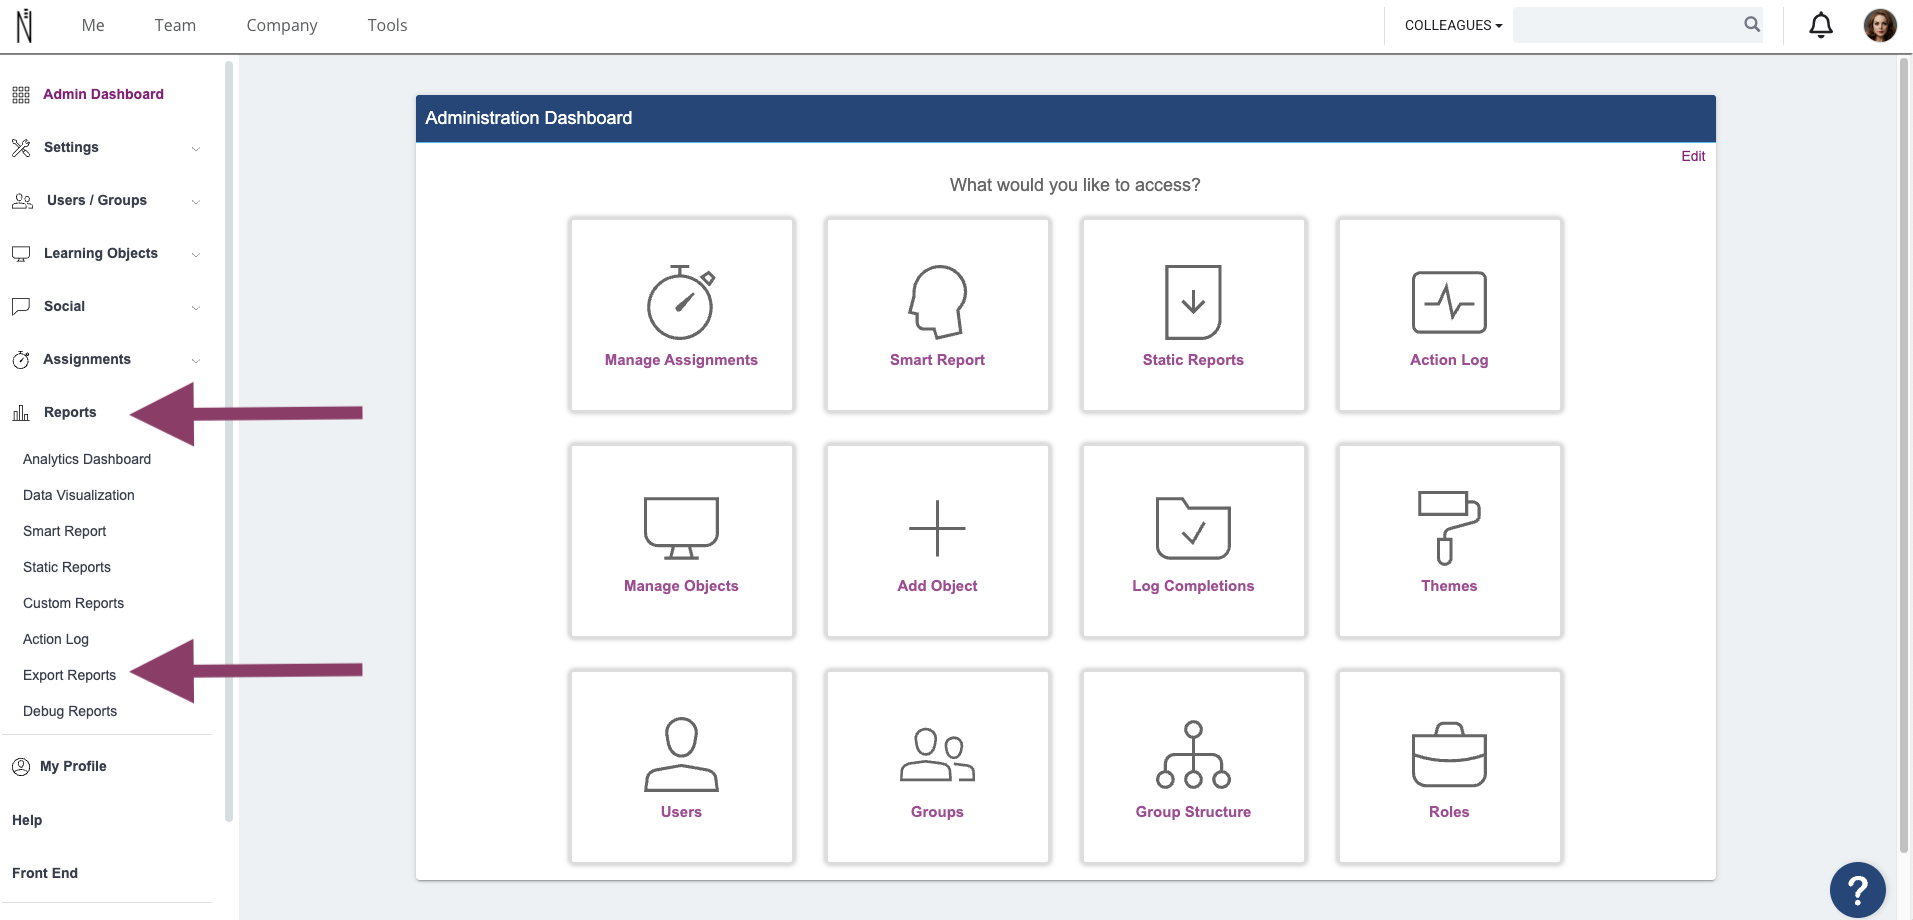1913x920 pixels.
Task: Open the Manage Assignments stopwatch tile
Action: click(x=681, y=315)
